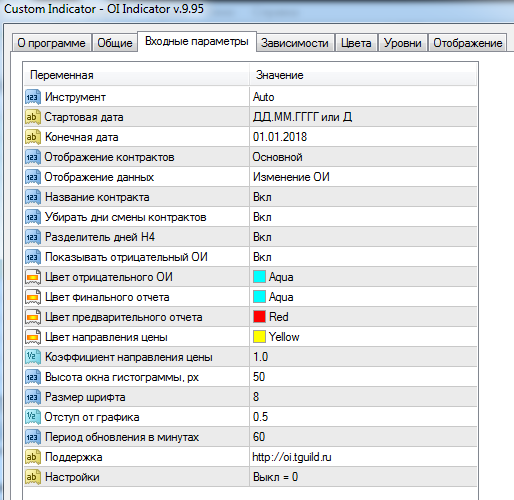
Task: Click the Red label for предварительного отчета
Action: coord(279,317)
